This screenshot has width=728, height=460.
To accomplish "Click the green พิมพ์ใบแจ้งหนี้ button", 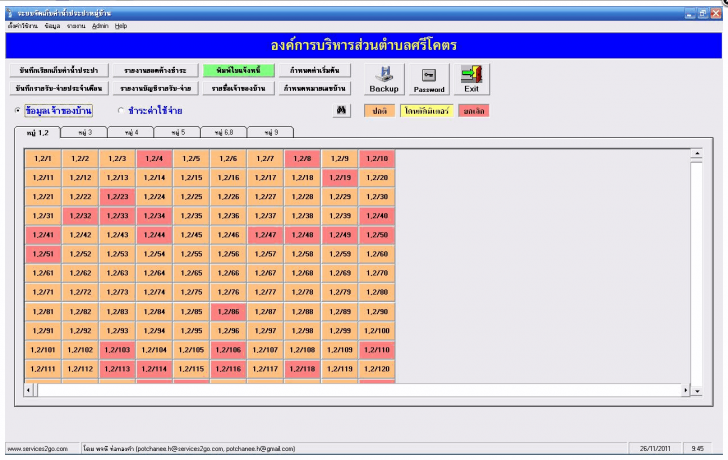I will pos(239,70).
